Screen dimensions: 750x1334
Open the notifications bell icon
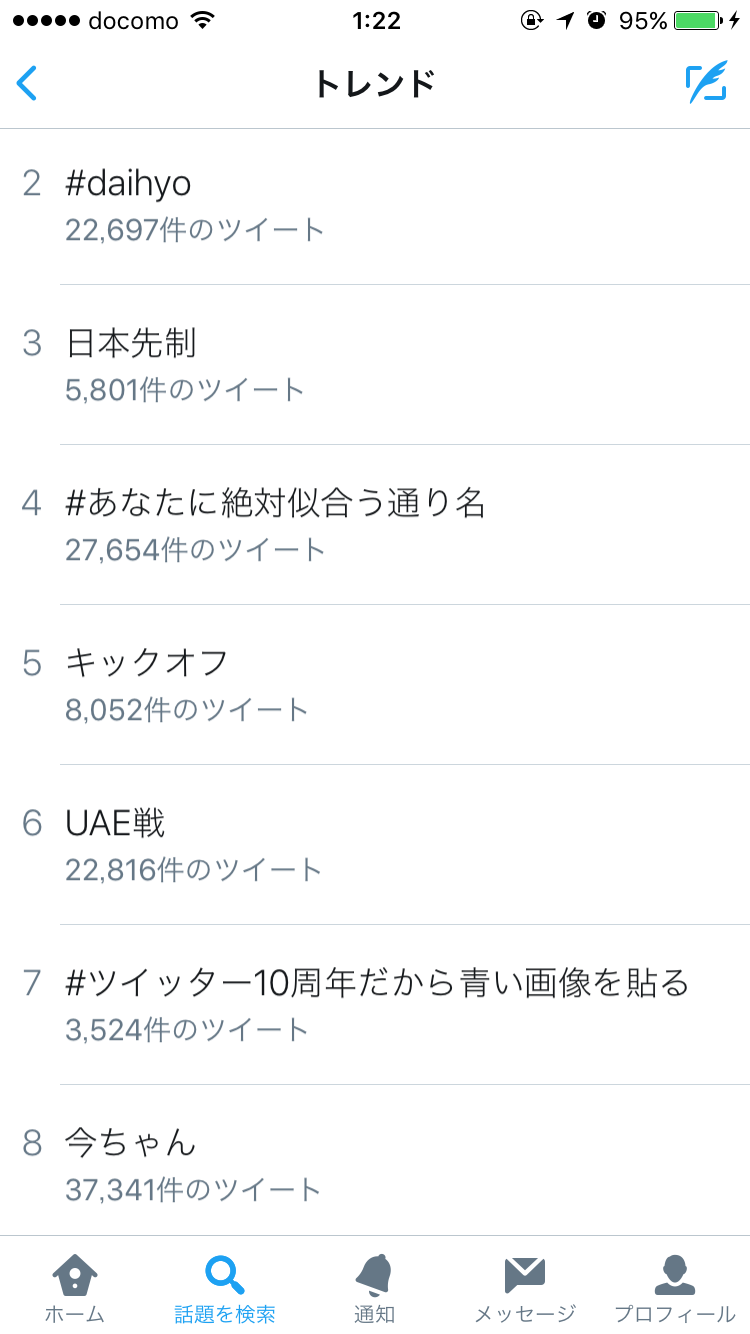[x=374, y=1274]
